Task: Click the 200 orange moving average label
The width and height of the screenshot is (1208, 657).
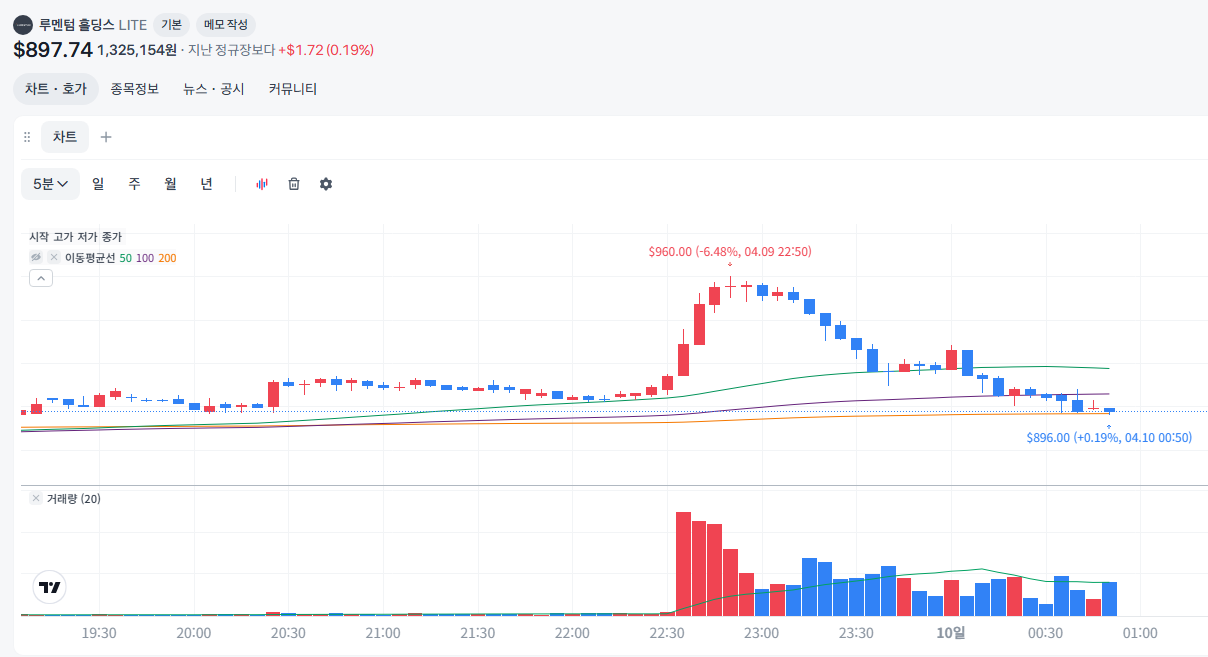Action: [167, 258]
